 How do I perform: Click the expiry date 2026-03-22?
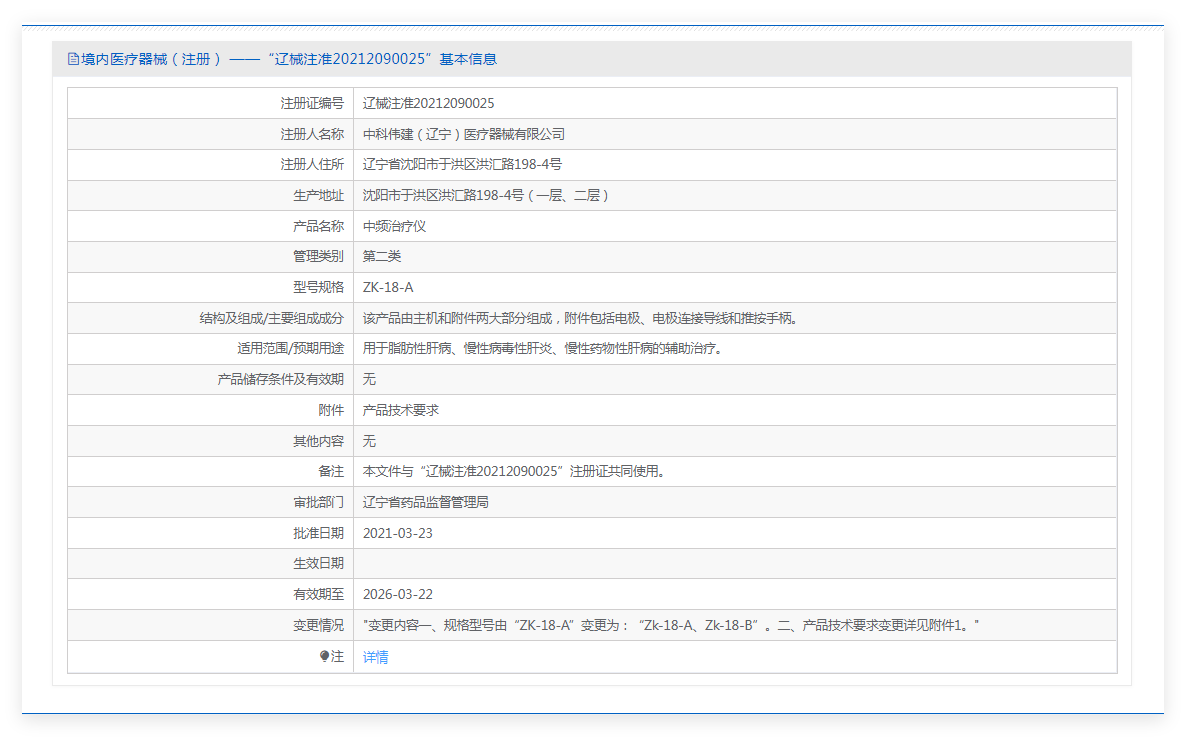point(397,594)
